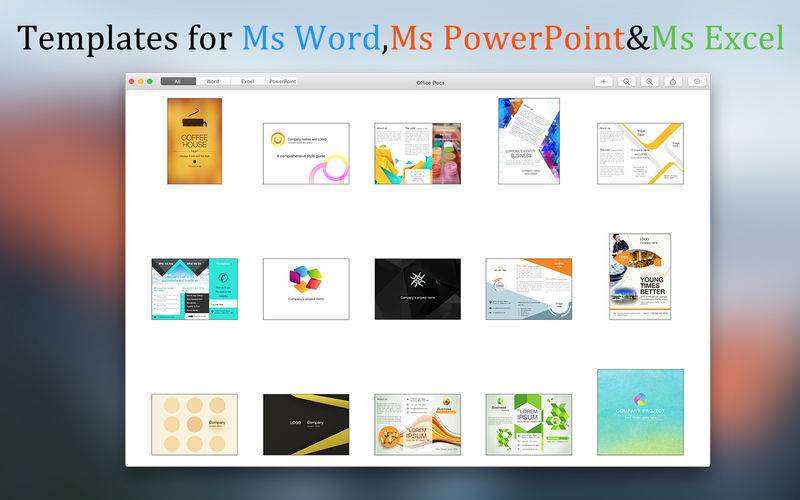The width and height of the screenshot is (800, 500).
Task: Open the colorful polygon brochure template
Action: [x=417, y=154]
